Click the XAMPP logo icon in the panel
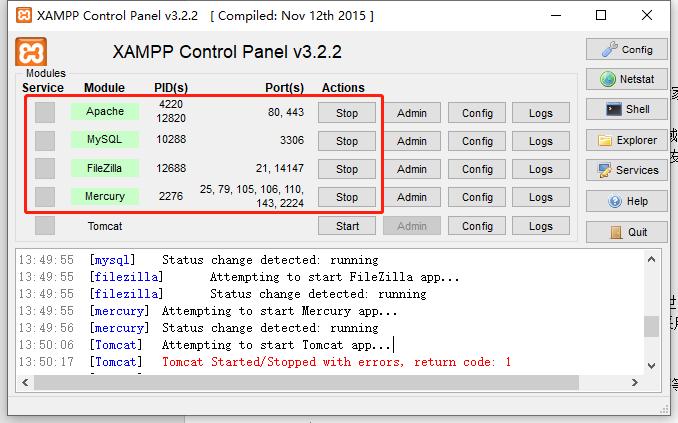Viewport: 678px width, 423px height. 31,52
